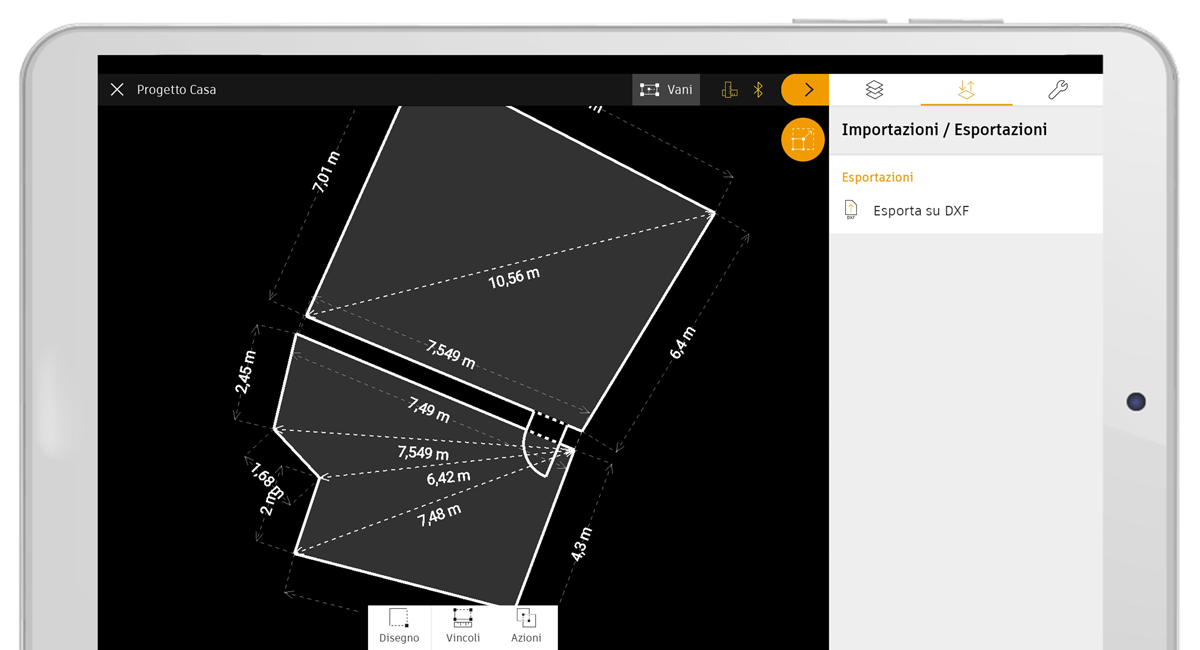Image resolution: width=1200 pixels, height=650 pixels.
Task: Open the Vincoli constraints tool
Action: 463,627
